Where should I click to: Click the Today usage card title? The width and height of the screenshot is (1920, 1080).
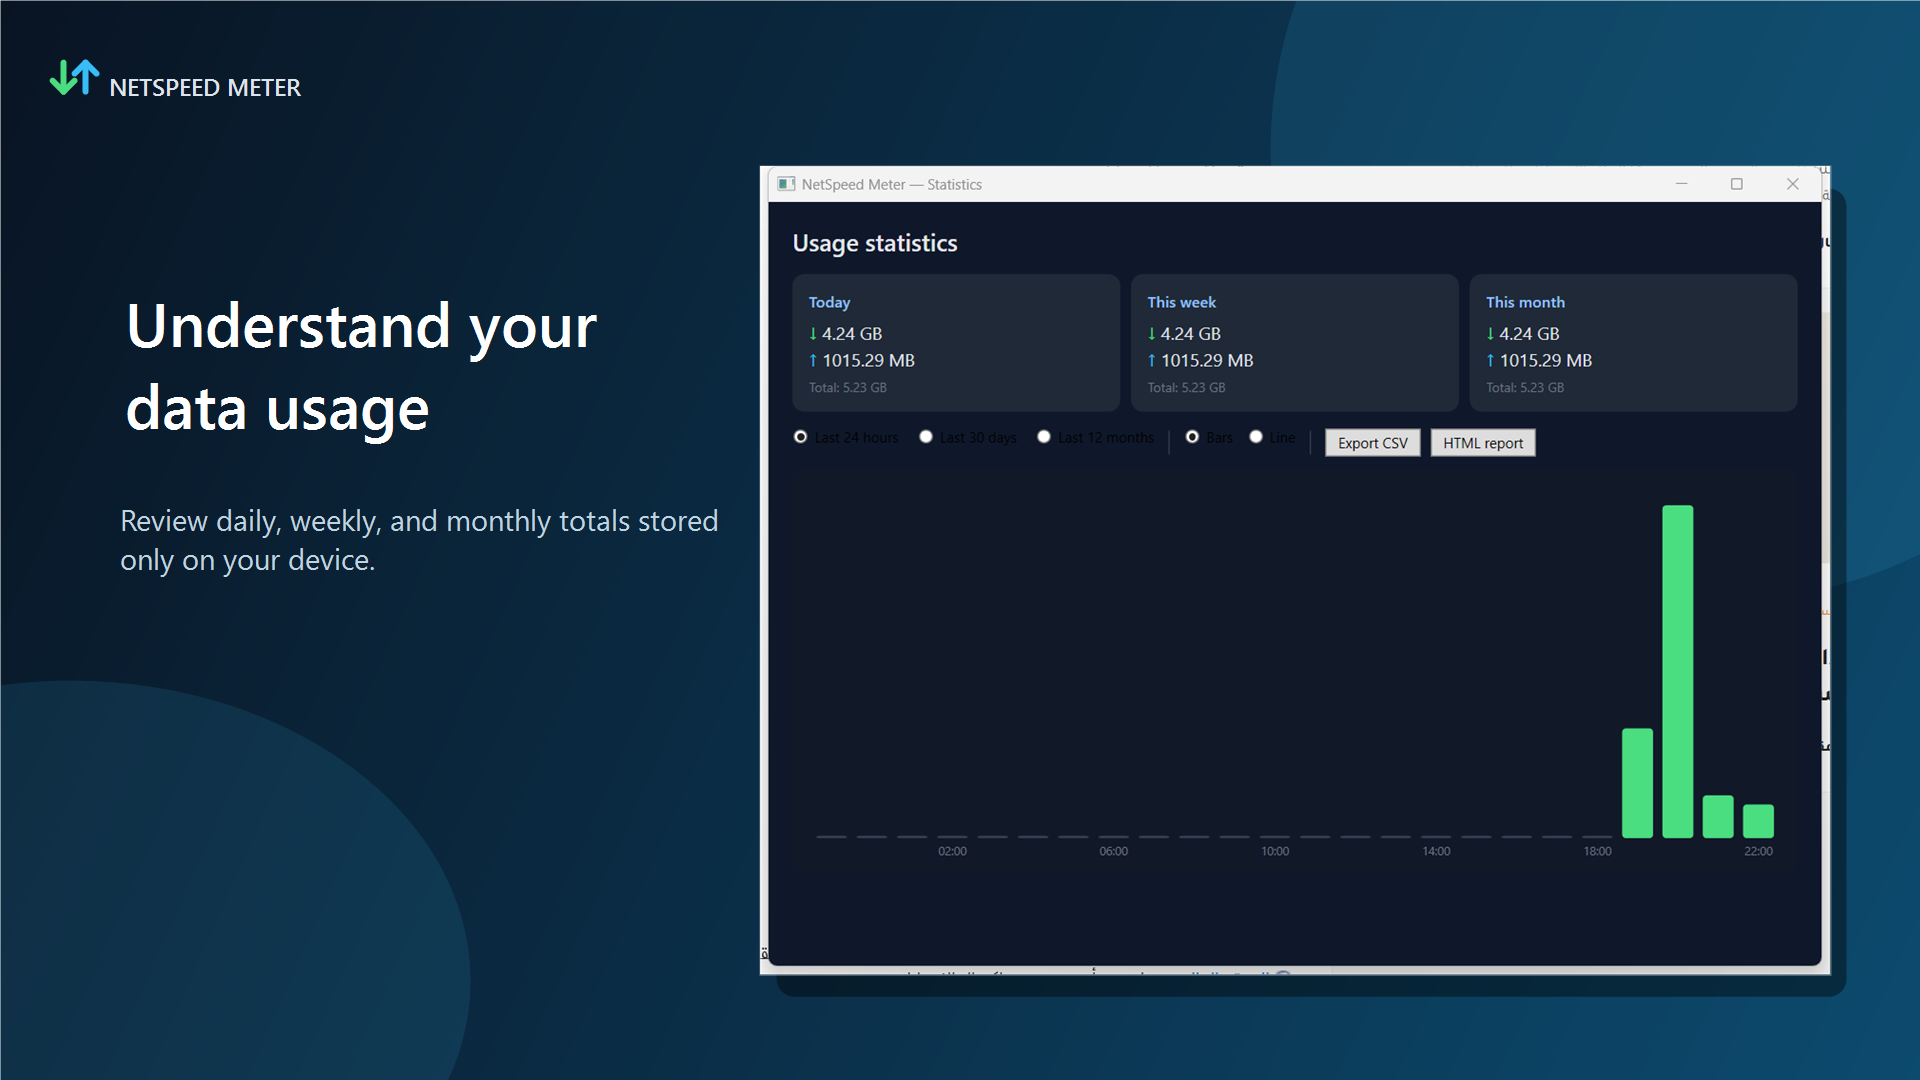click(x=829, y=302)
